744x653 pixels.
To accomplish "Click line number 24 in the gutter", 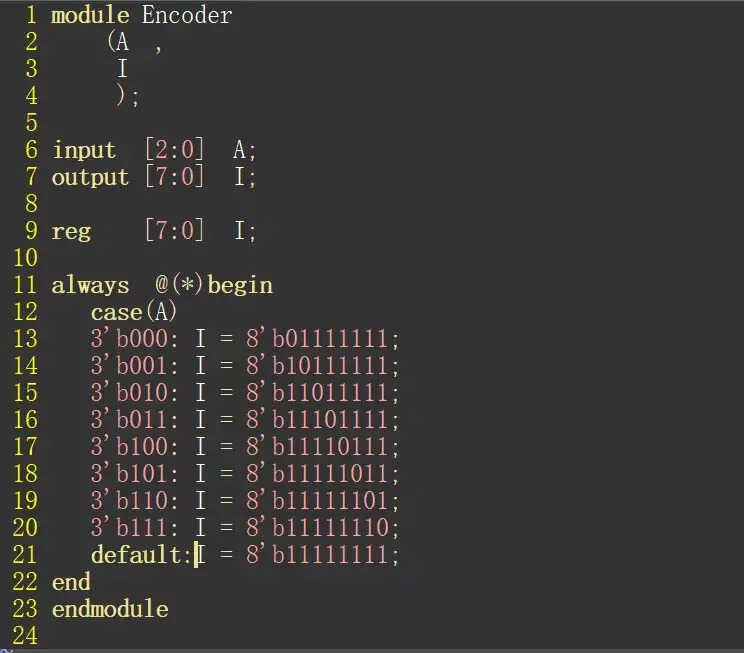I will click(x=26, y=636).
